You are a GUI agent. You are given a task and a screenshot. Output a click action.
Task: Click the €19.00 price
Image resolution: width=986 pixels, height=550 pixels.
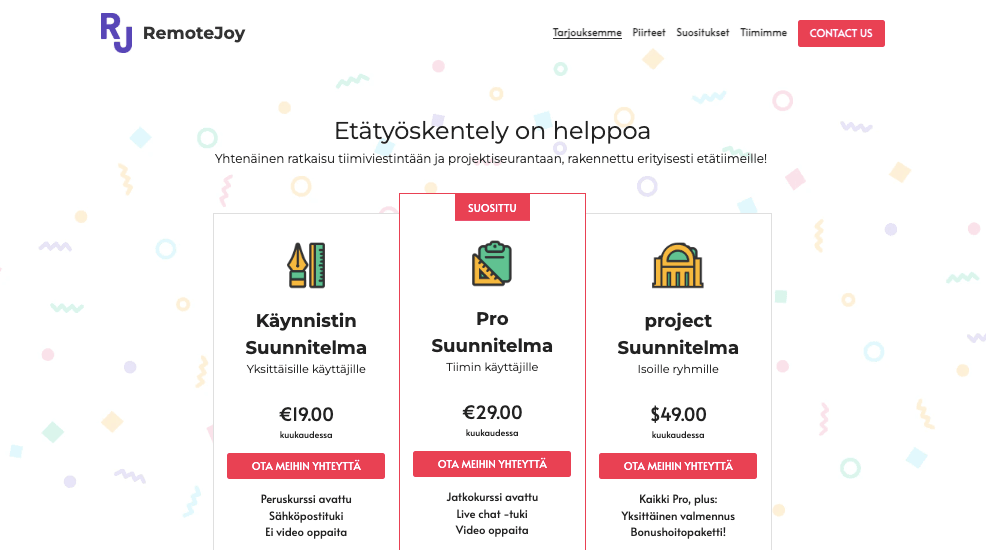(x=306, y=415)
